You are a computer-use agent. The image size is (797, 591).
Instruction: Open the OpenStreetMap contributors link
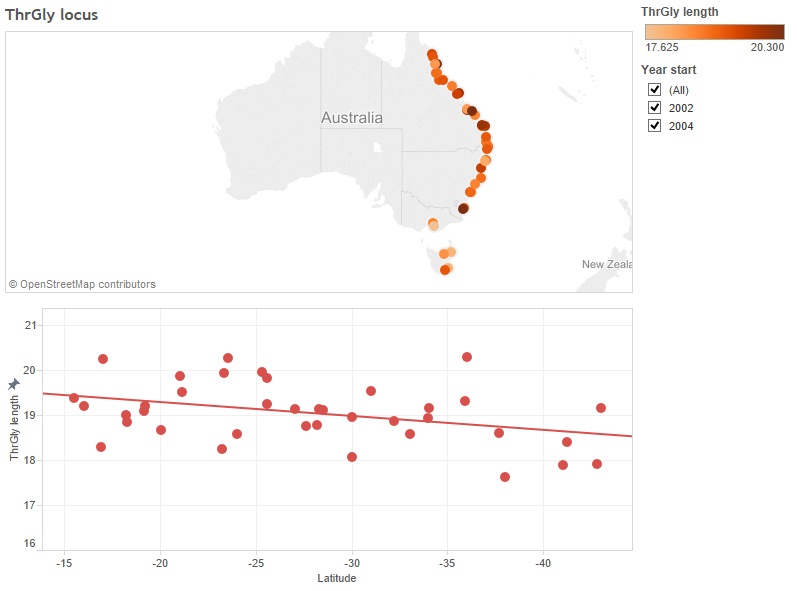(x=82, y=284)
